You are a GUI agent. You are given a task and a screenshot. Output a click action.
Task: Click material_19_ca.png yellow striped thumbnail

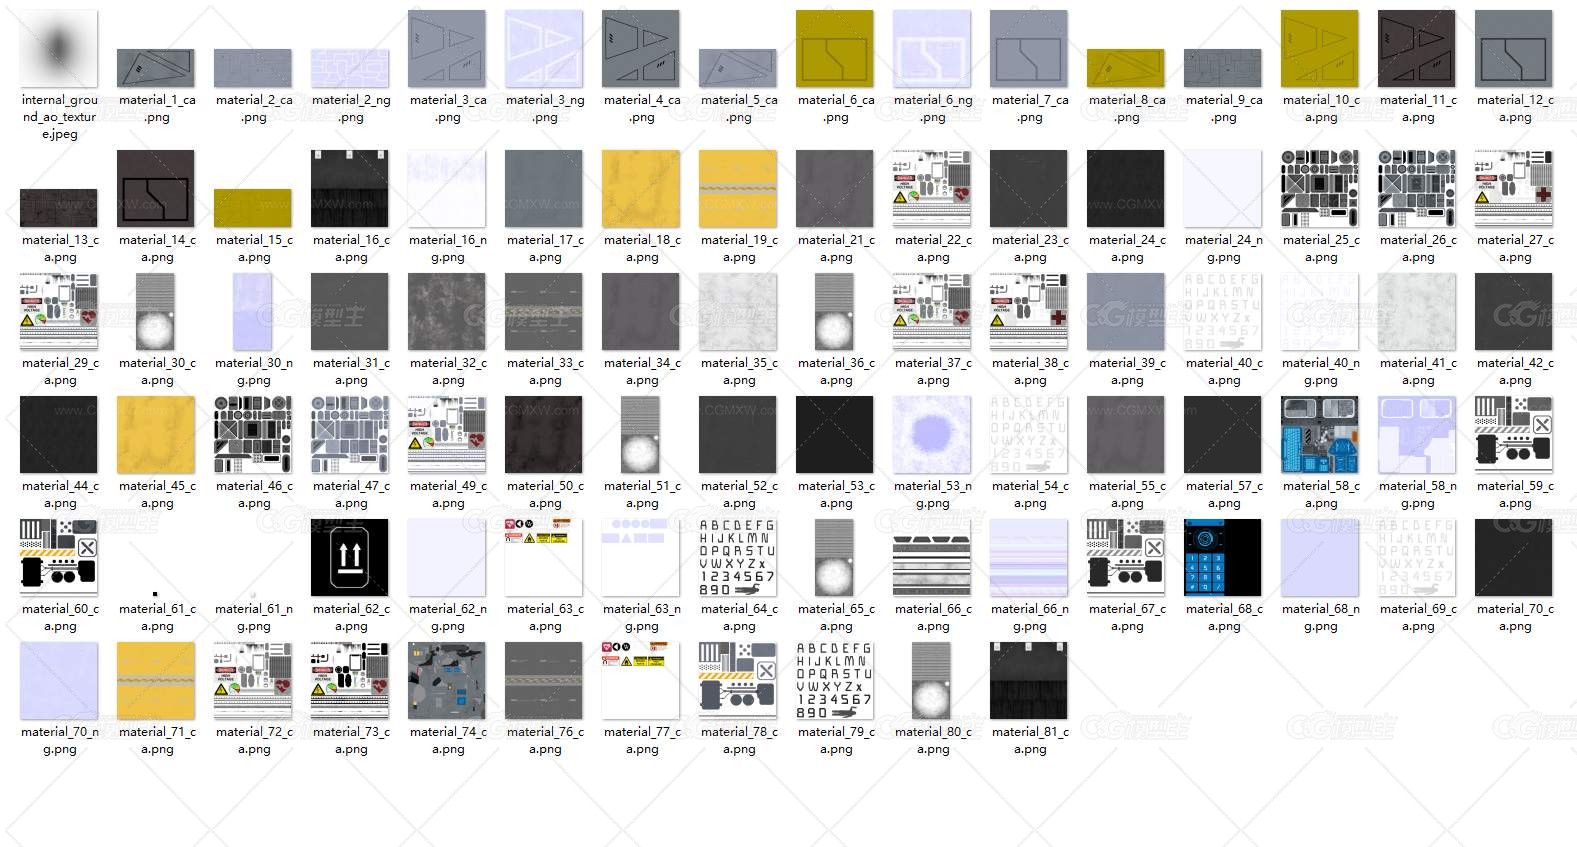pyautogui.click(x=738, y=188)
